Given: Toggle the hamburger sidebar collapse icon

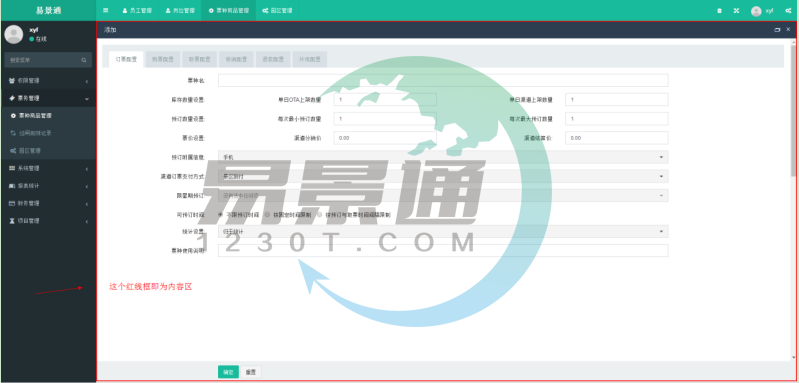Looking at the screenshot, I should click(x=105, y=10).
